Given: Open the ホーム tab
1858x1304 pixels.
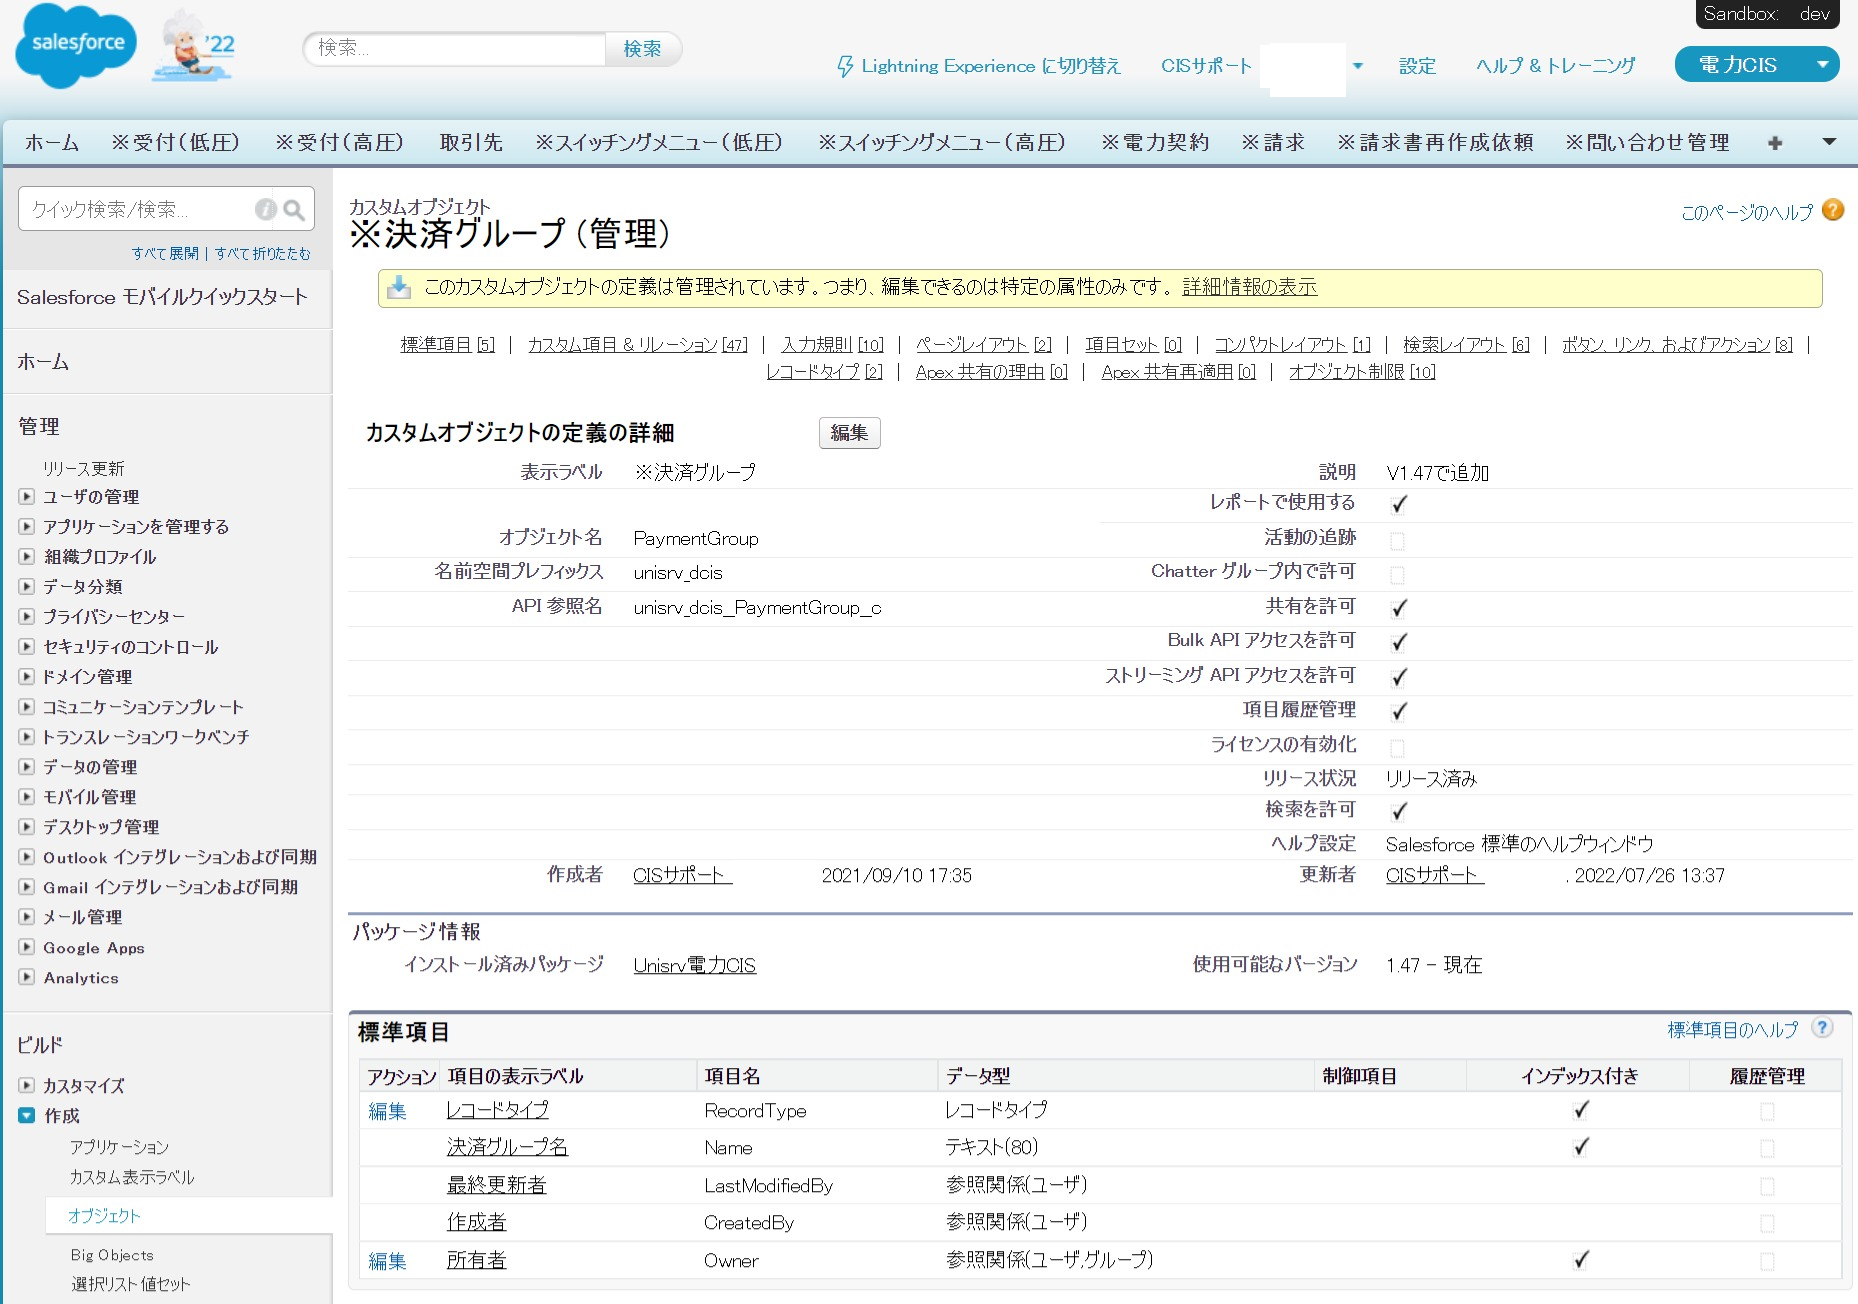Looking at the screenshot, I should (x=52, y=142).
